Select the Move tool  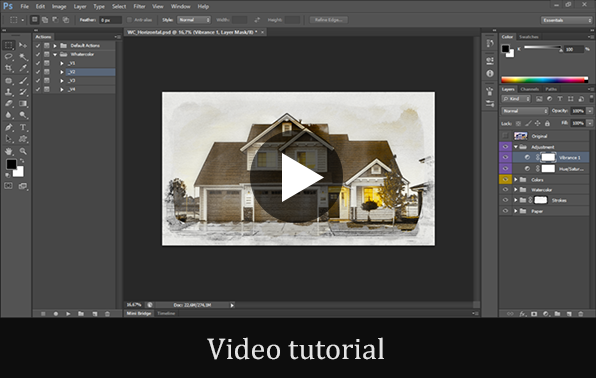[x=23, y=45]
